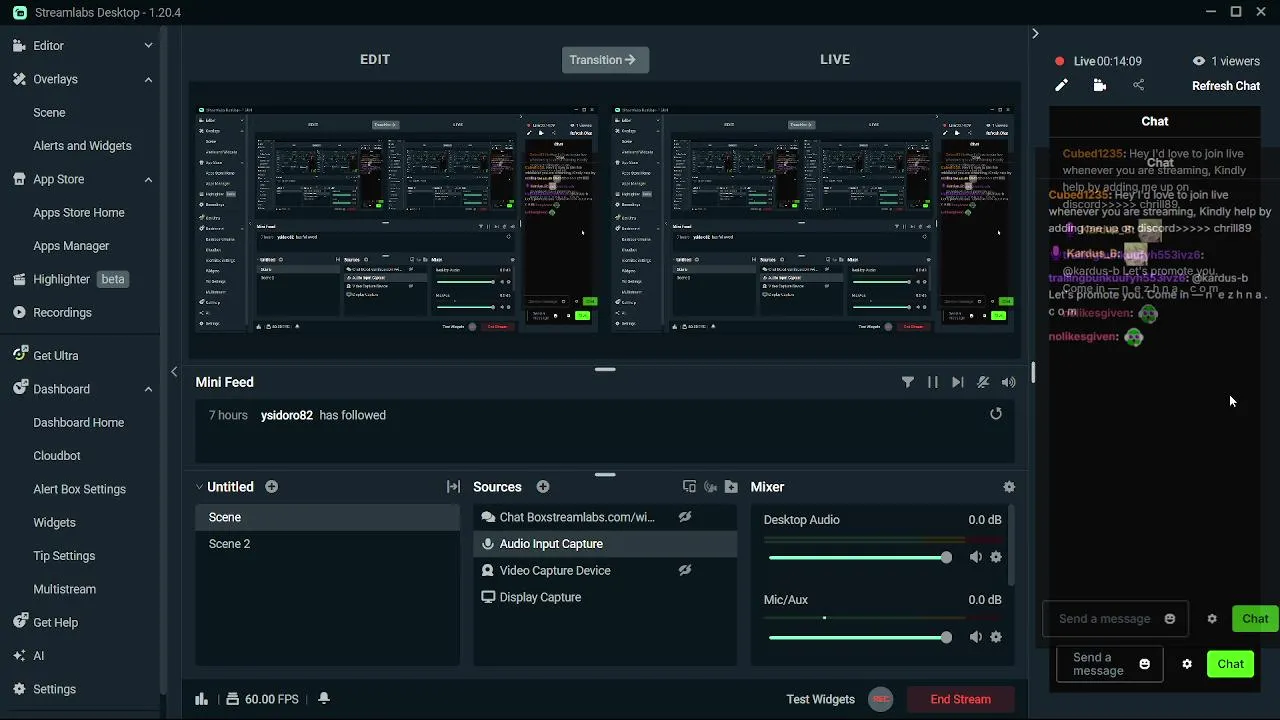Collapse the chat panel arrow

click(x=1035, y=33)
